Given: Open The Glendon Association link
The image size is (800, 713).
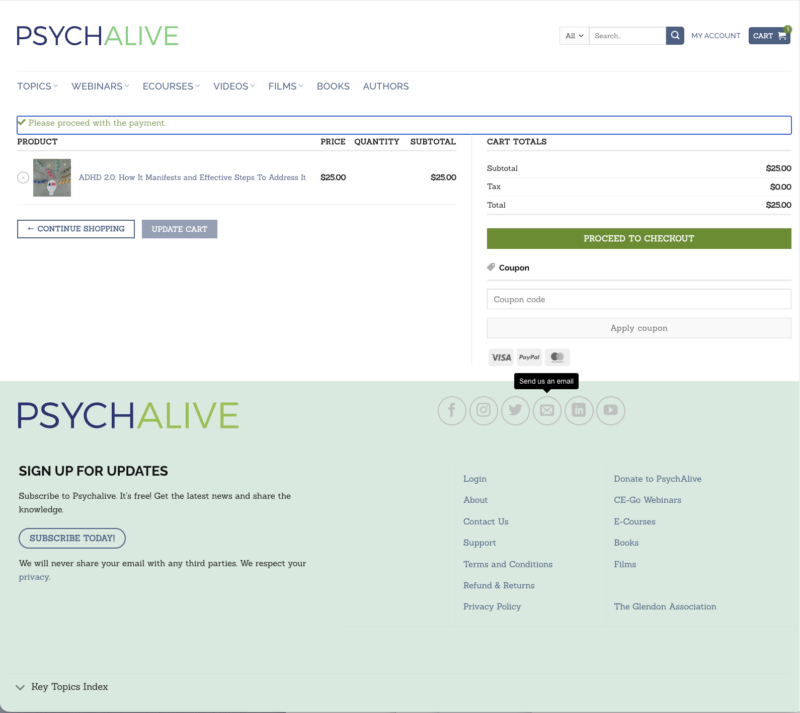Looking at the screenshot, I should coord(665,606).
